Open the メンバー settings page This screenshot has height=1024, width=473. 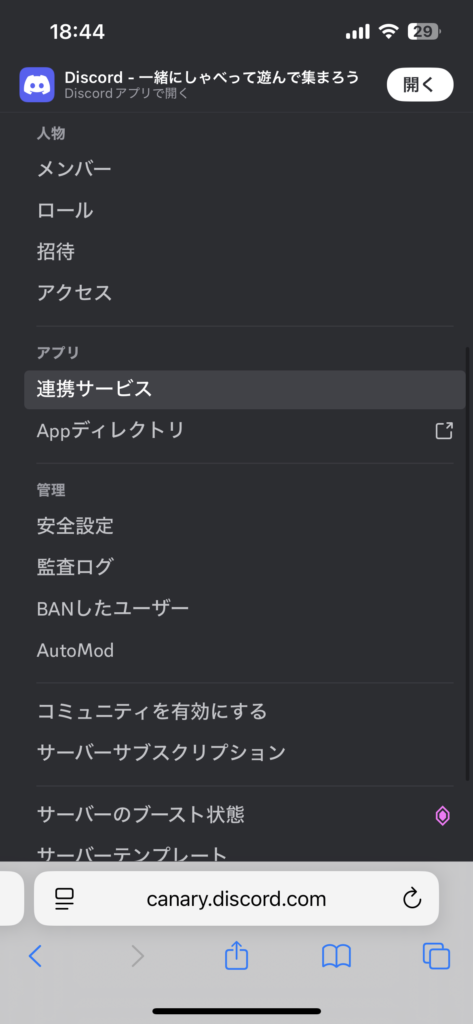coord(244,170)
